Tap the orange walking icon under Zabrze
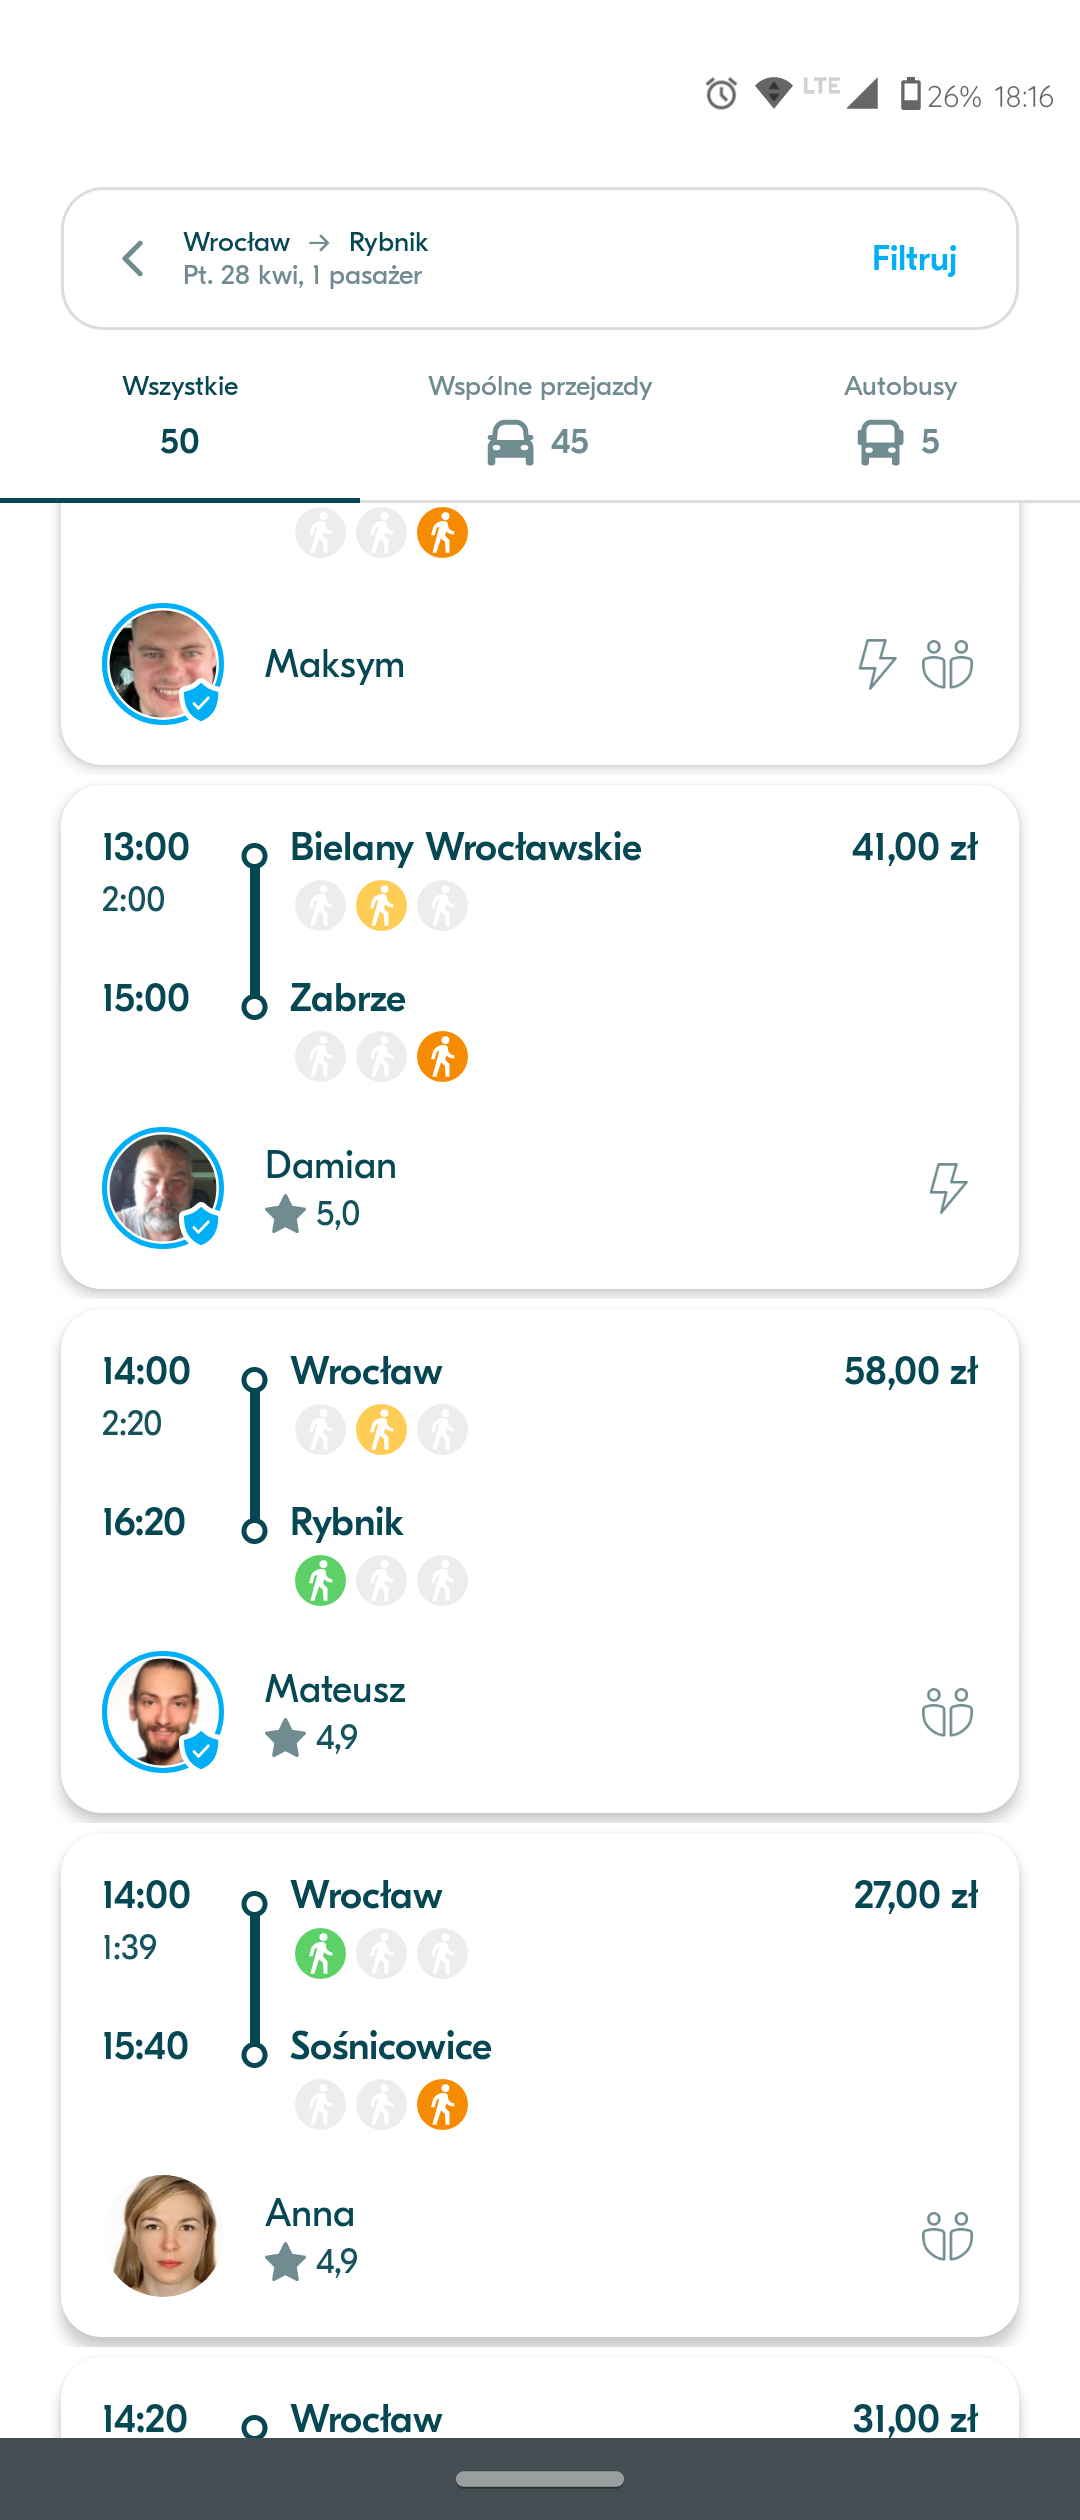 [443, 1057]
